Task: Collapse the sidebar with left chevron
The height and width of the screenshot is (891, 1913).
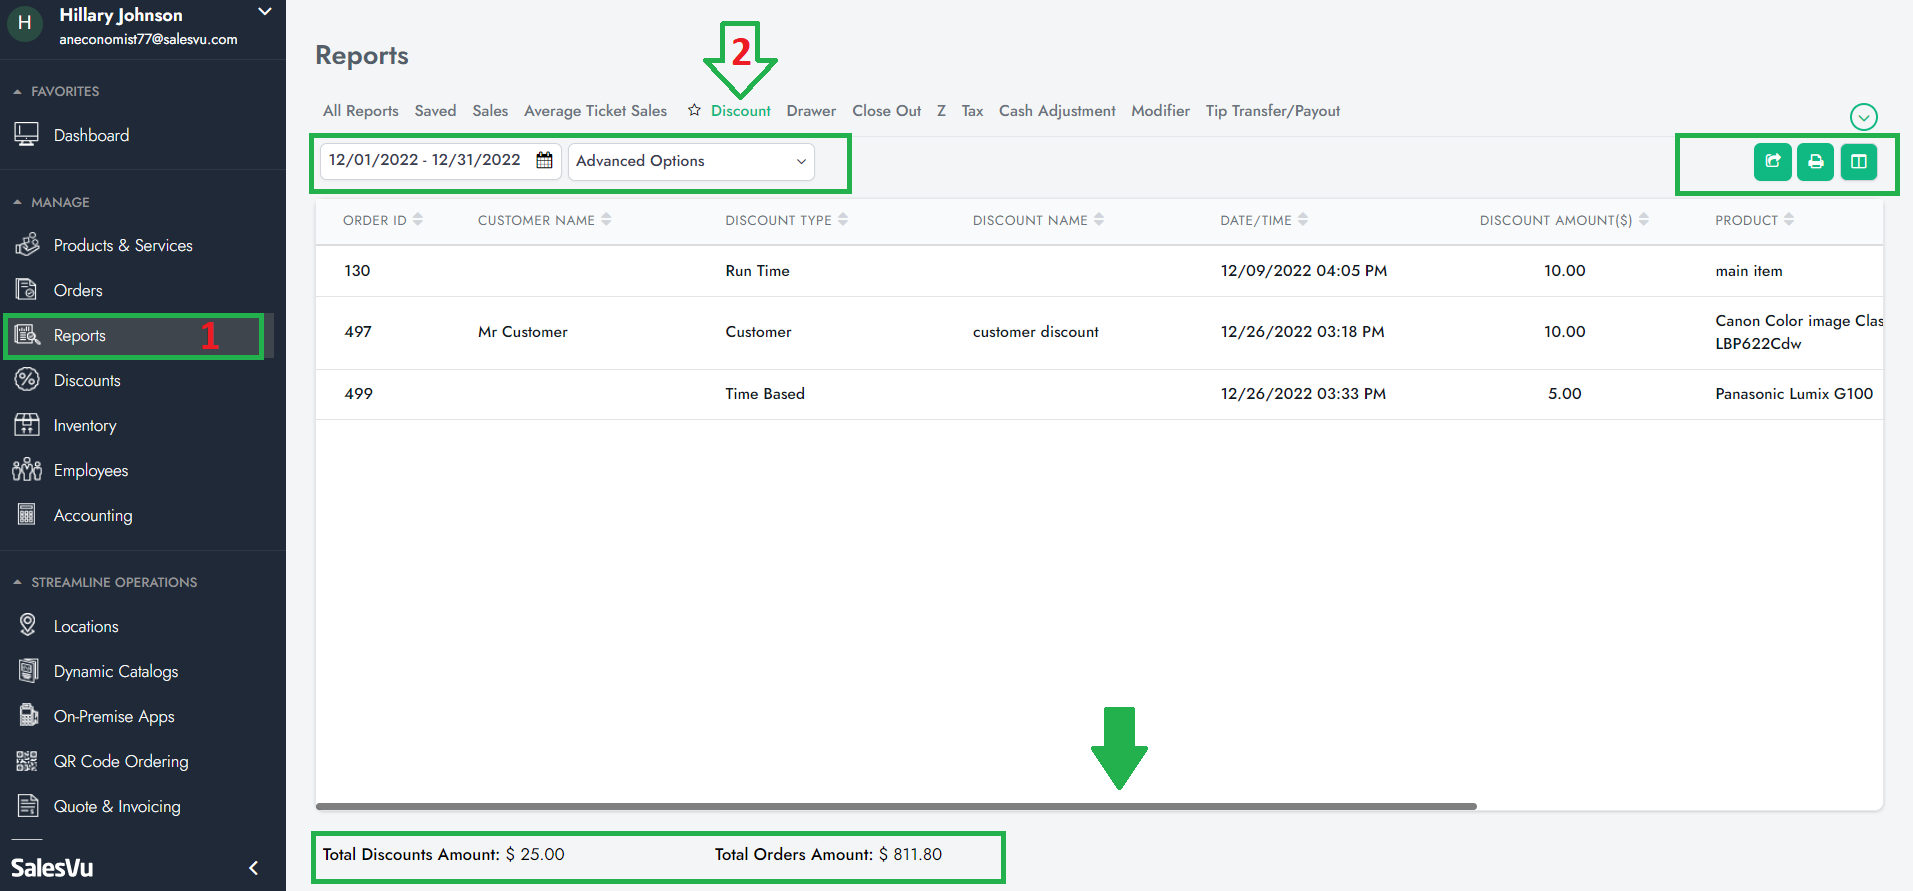Action: click(x=253, y=867)
